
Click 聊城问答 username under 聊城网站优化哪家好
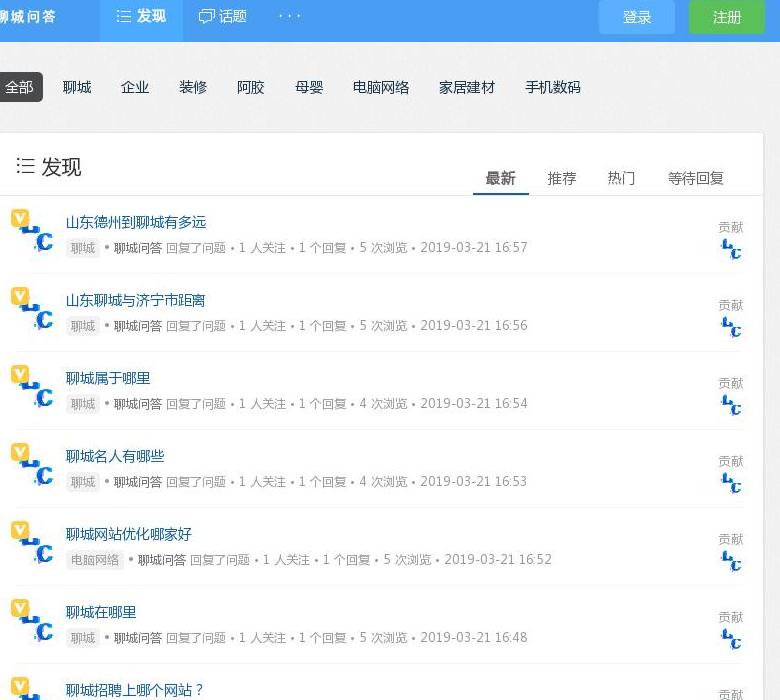click(162, 560)
